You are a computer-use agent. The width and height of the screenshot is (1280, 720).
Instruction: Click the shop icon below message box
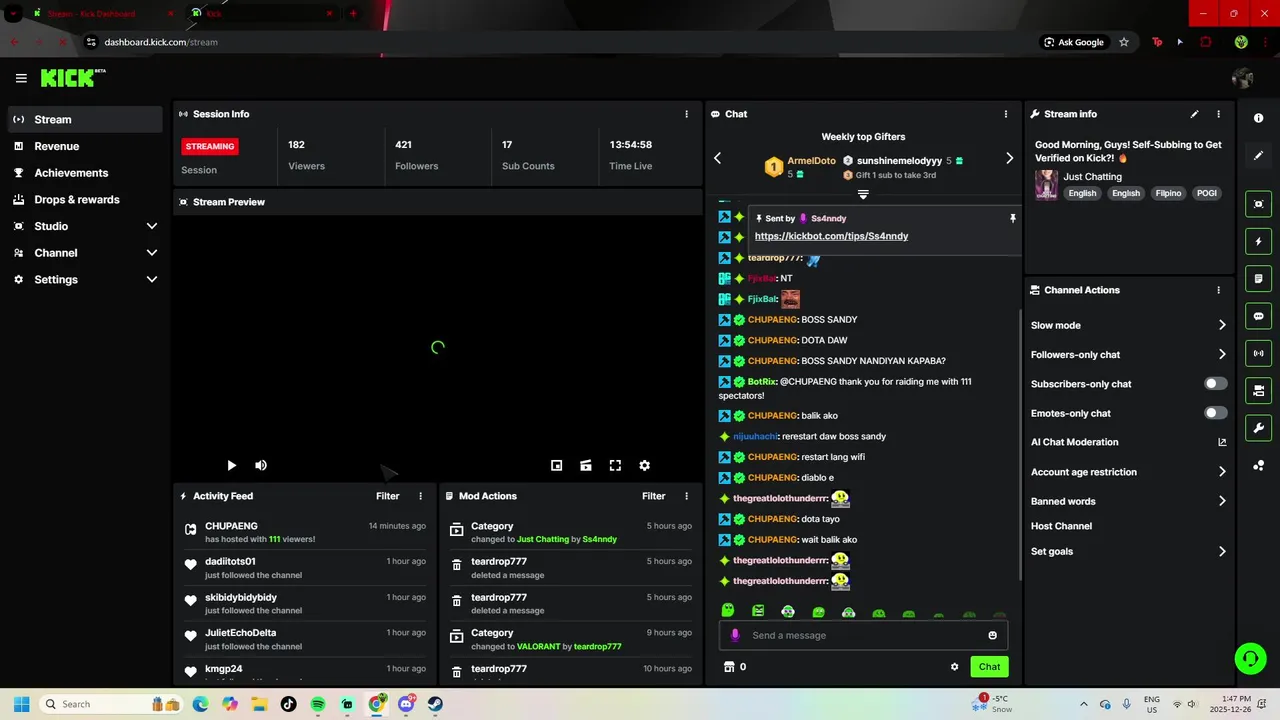[729, 667]
